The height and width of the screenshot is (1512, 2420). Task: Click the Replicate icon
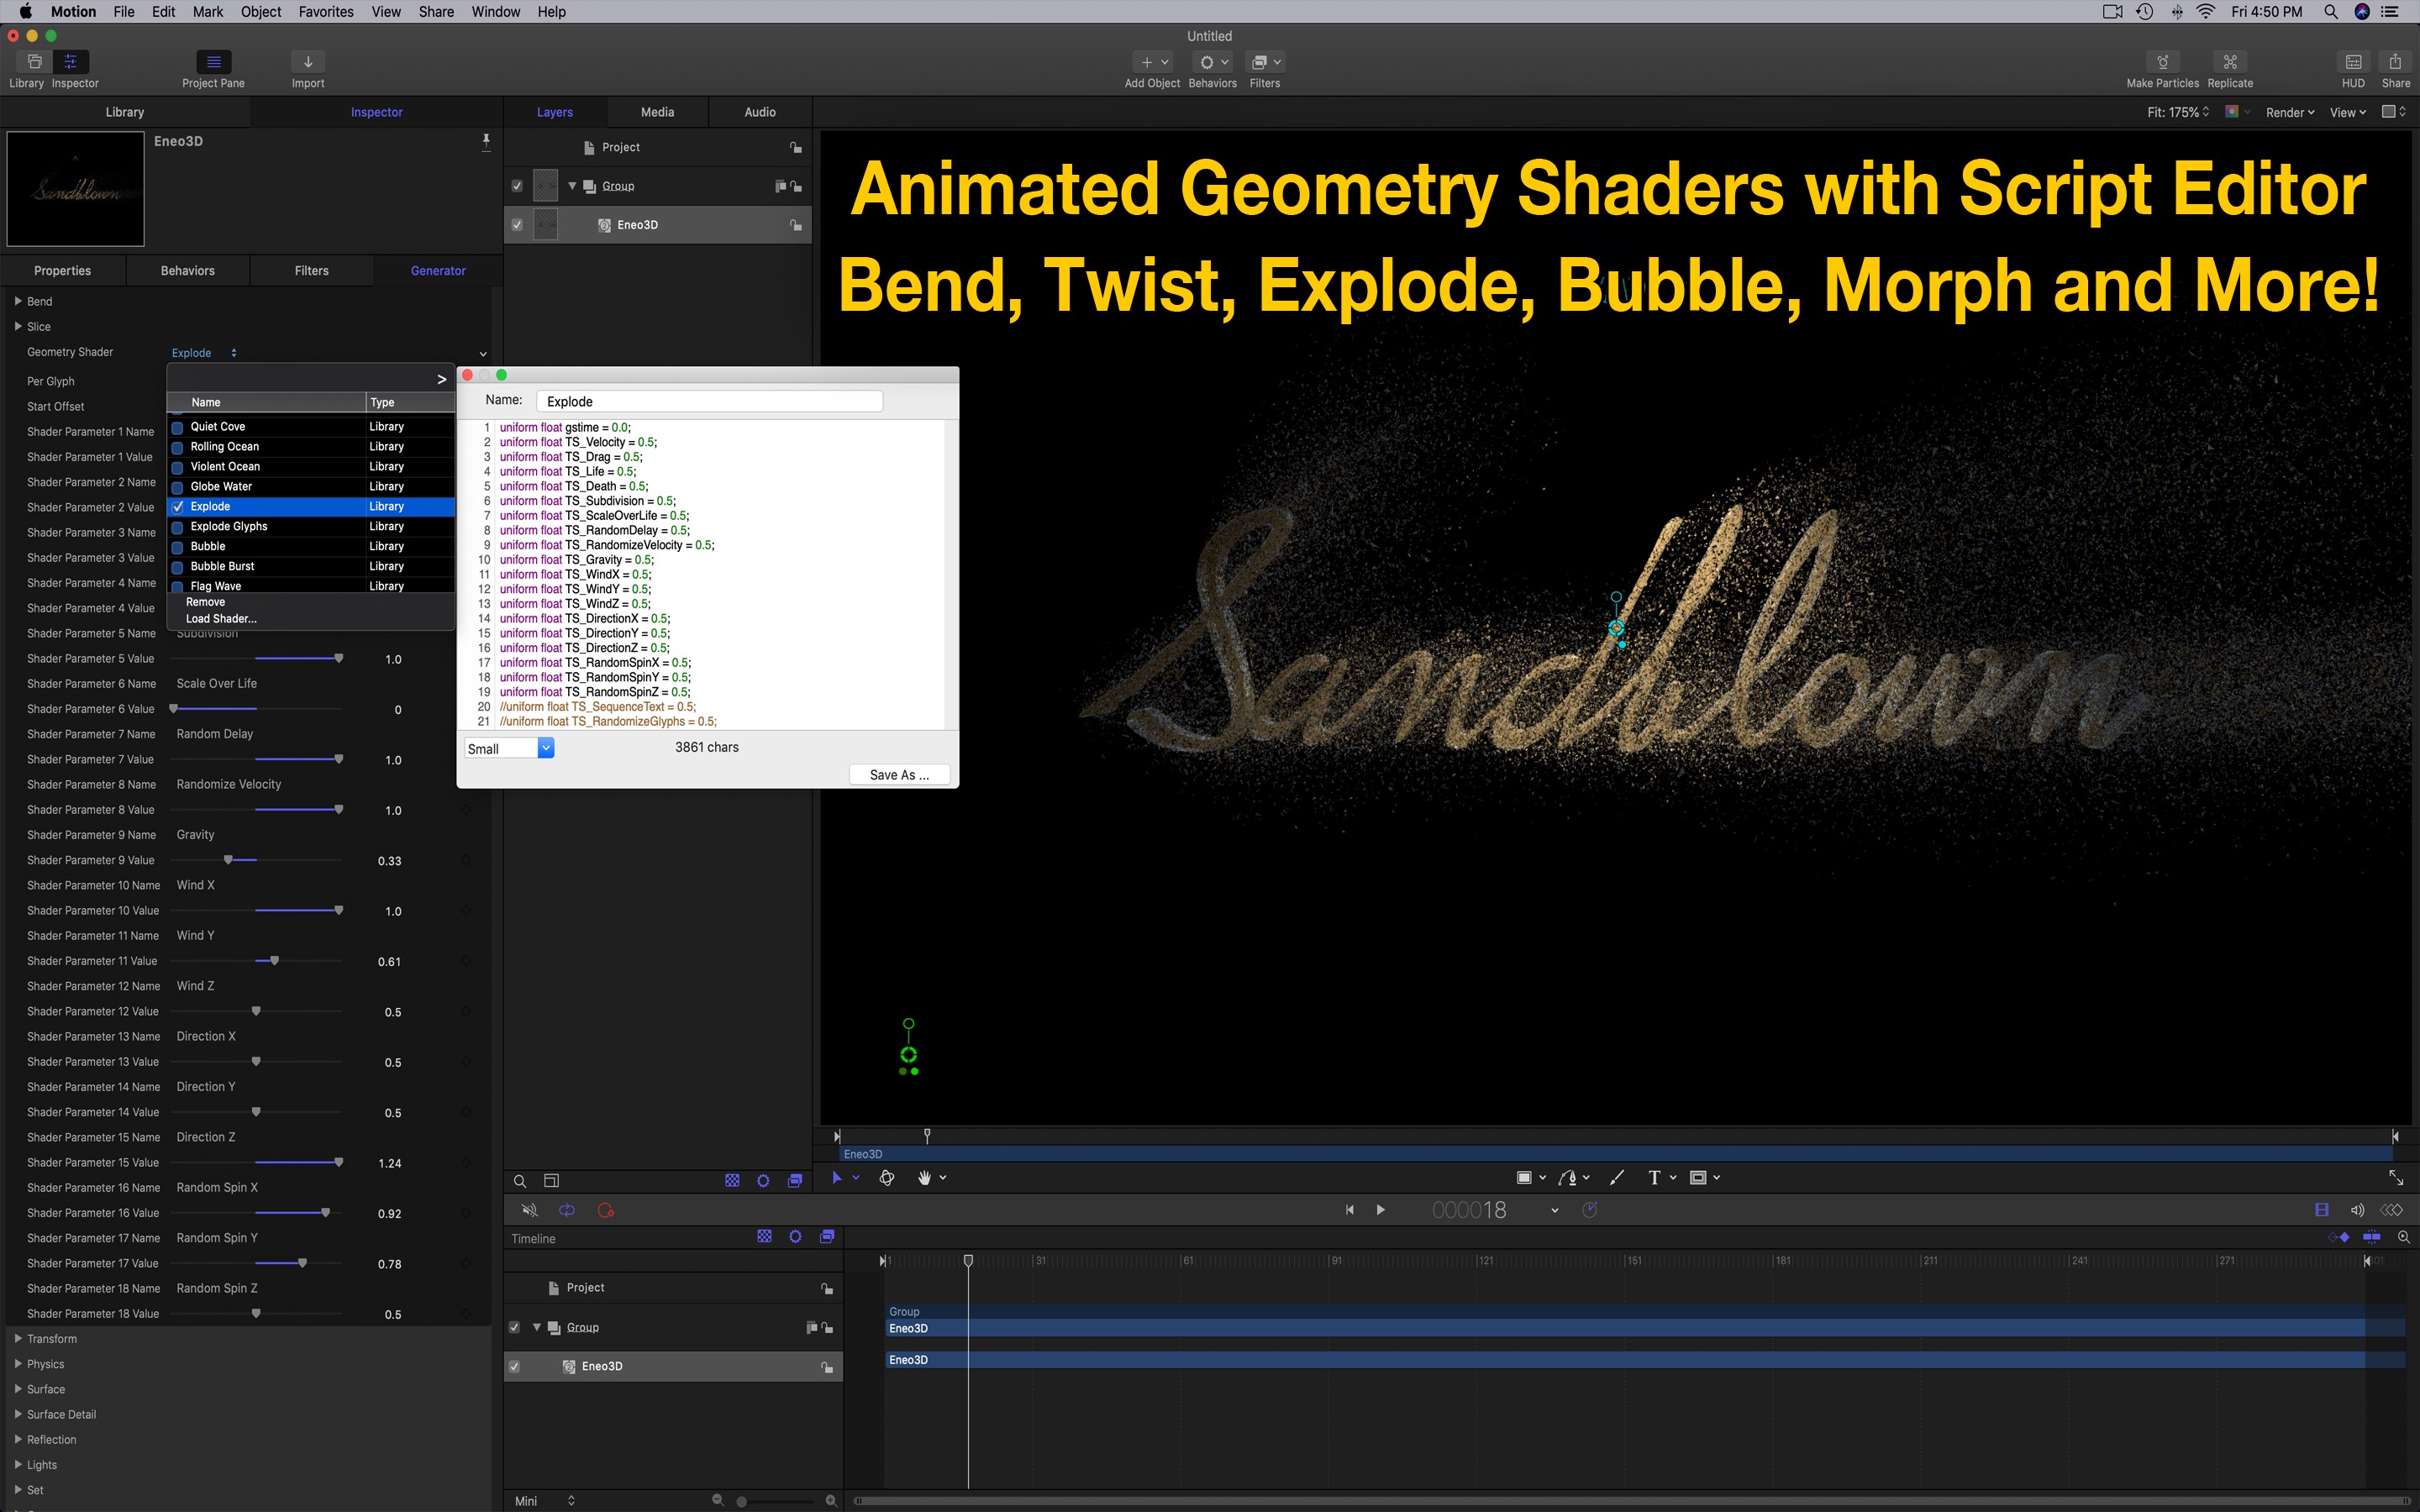tap(2230, 62)
